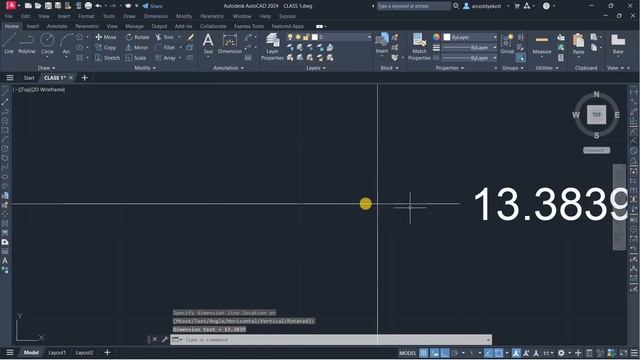This screenshot has width=640, height=360.
Task: Expand the Properties panel
Action: (449, 68)
